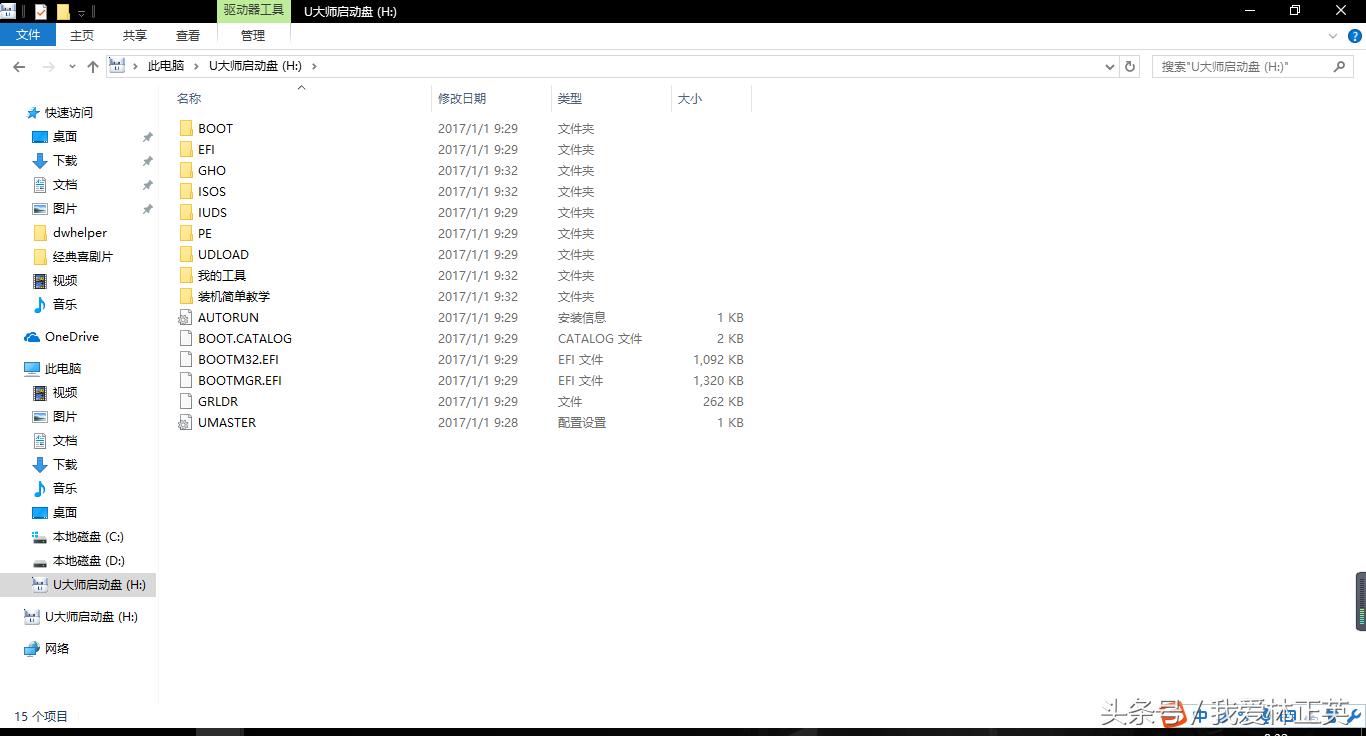Collapse the 名称 column sort chevron

coord(301,88)
